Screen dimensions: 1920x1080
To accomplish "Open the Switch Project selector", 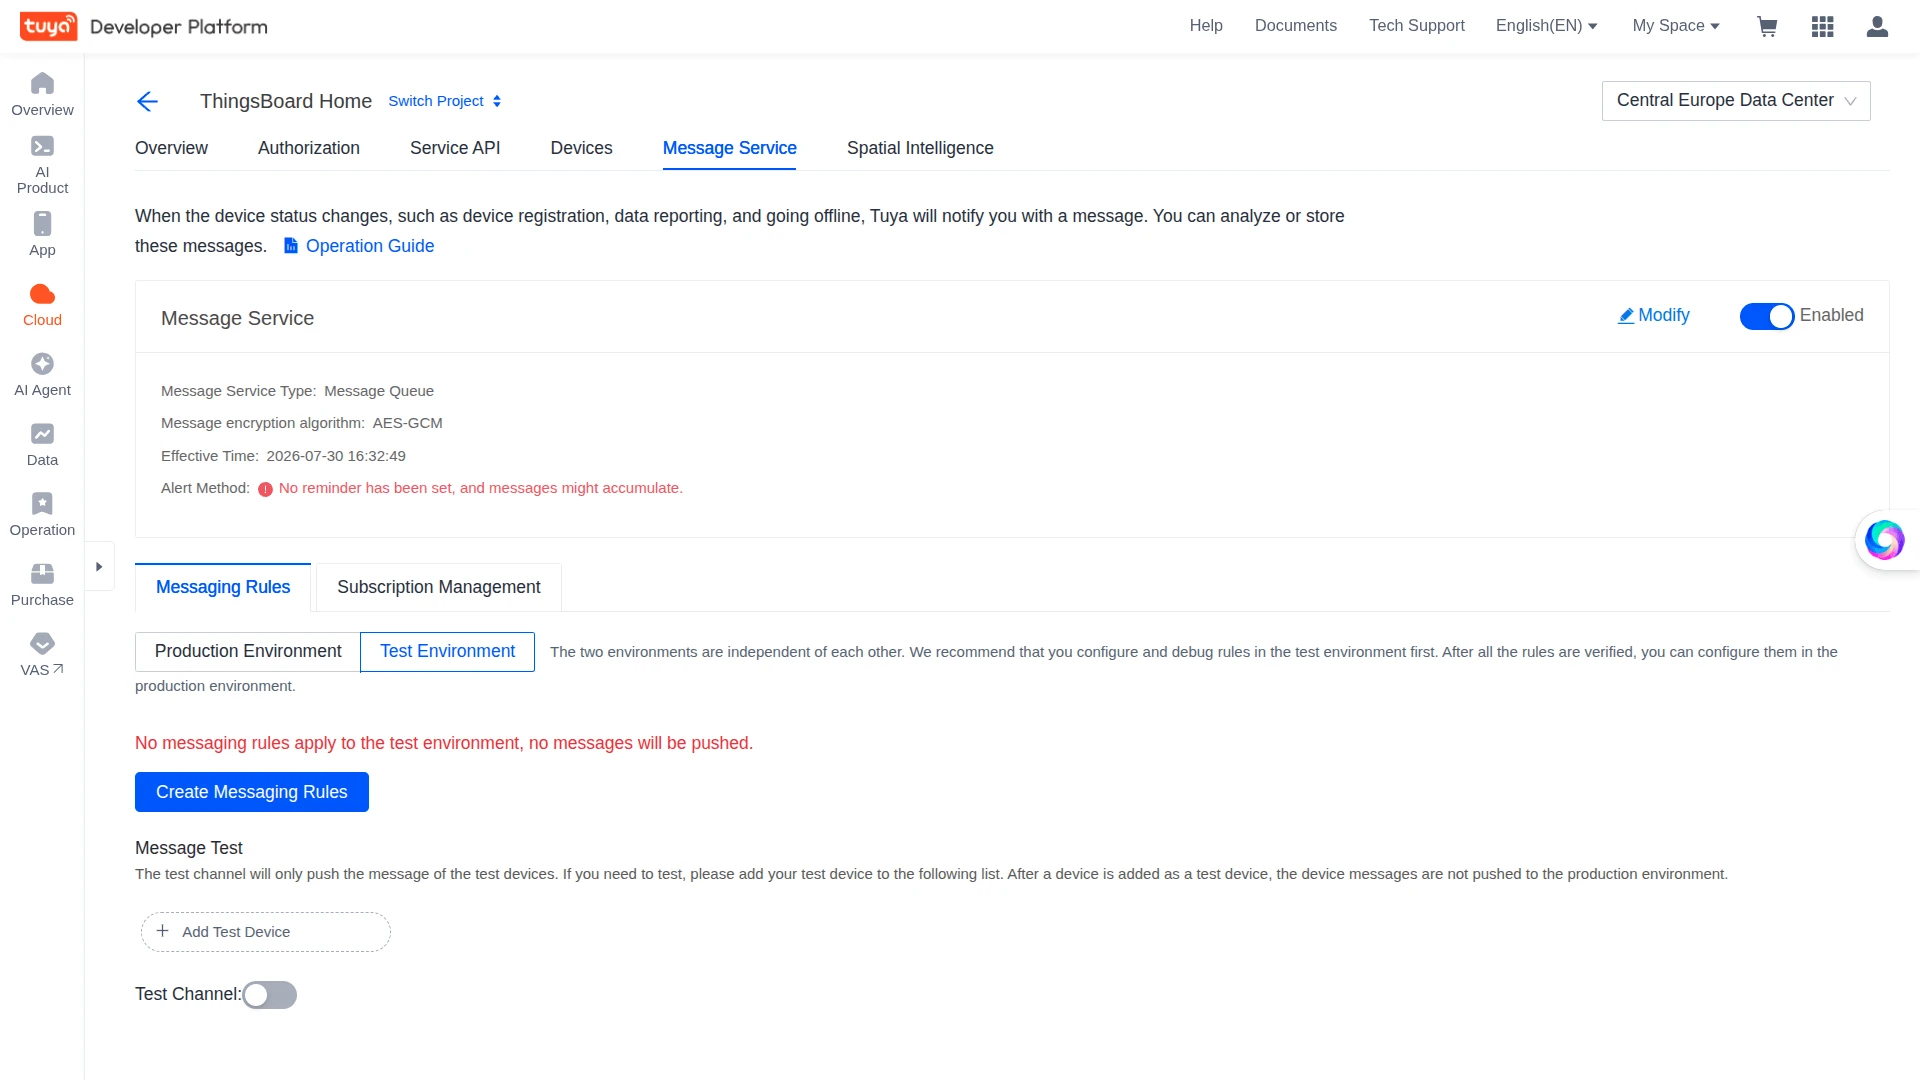I will point(445,101).
